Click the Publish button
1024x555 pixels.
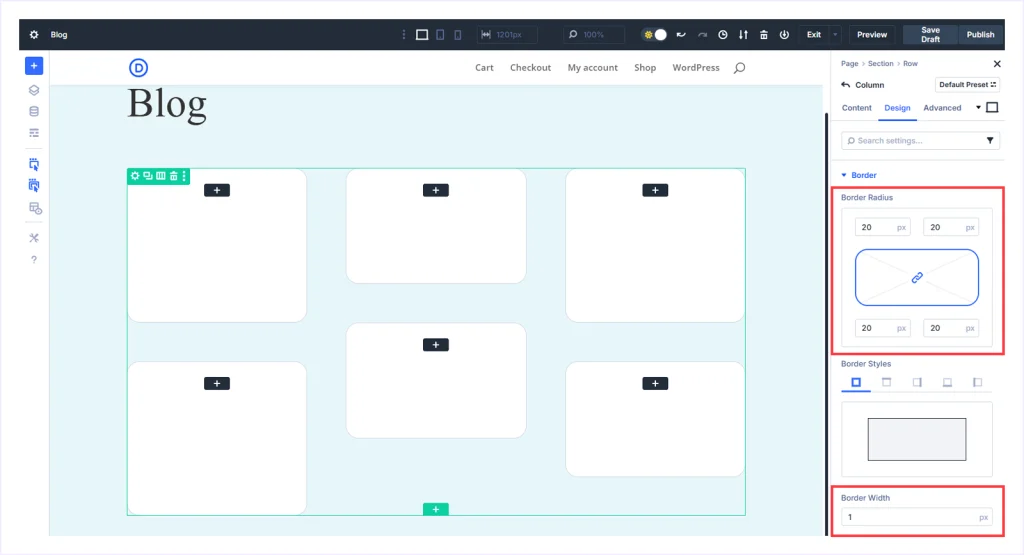pos(980,35)
